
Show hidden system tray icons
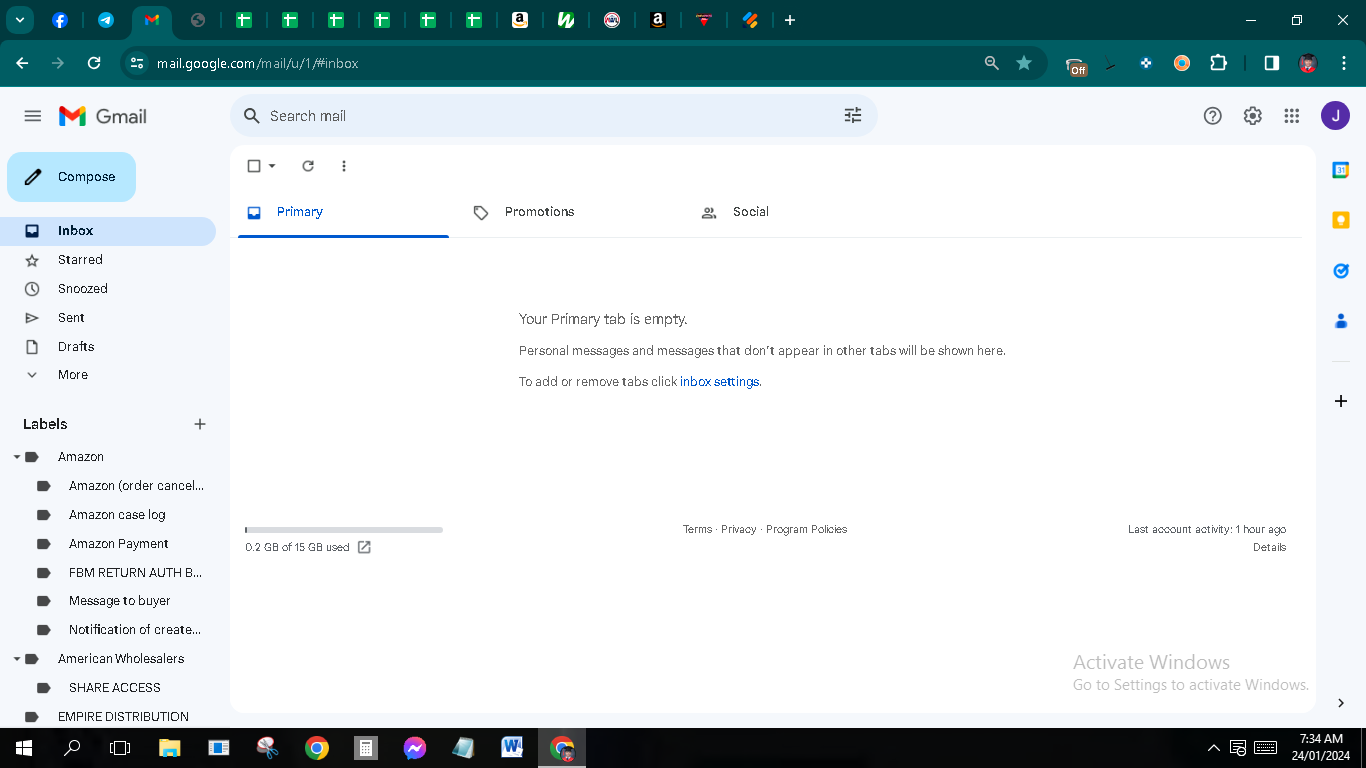coord(1214,748)
